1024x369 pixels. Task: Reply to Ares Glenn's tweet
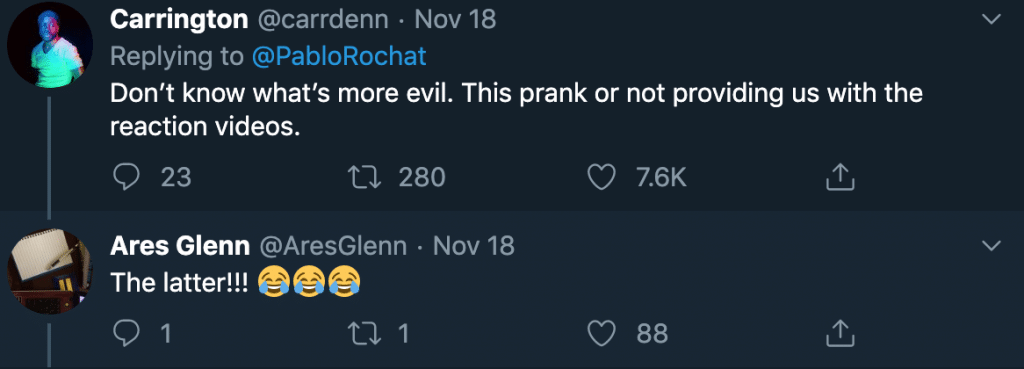tap(125, 334)
